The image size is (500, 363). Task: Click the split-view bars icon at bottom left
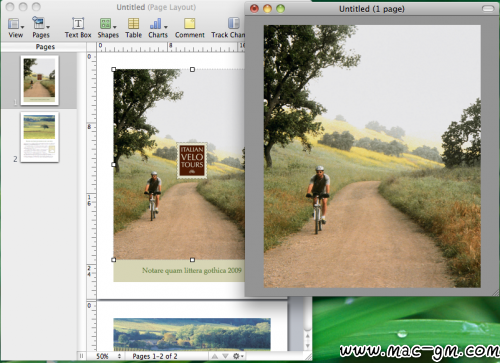point(82,356)
